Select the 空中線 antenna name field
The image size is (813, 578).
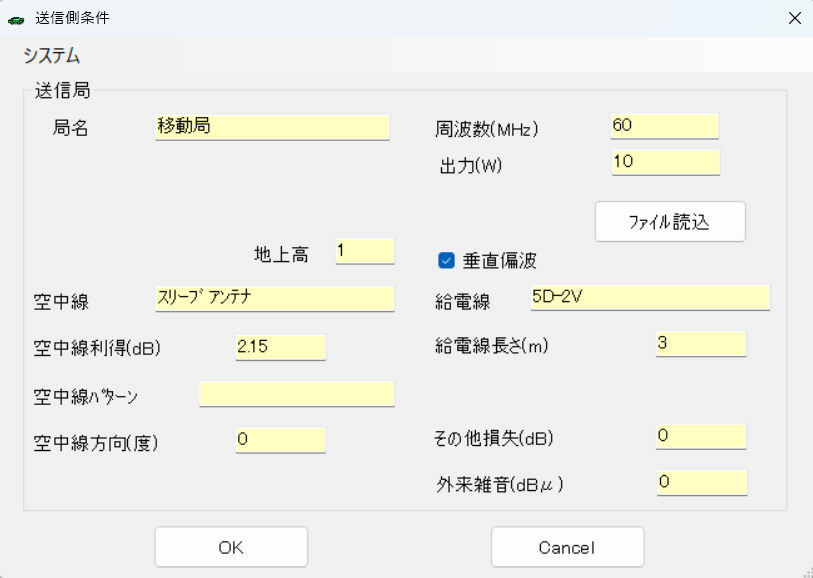pyautogui.click(x=275, y=298)
